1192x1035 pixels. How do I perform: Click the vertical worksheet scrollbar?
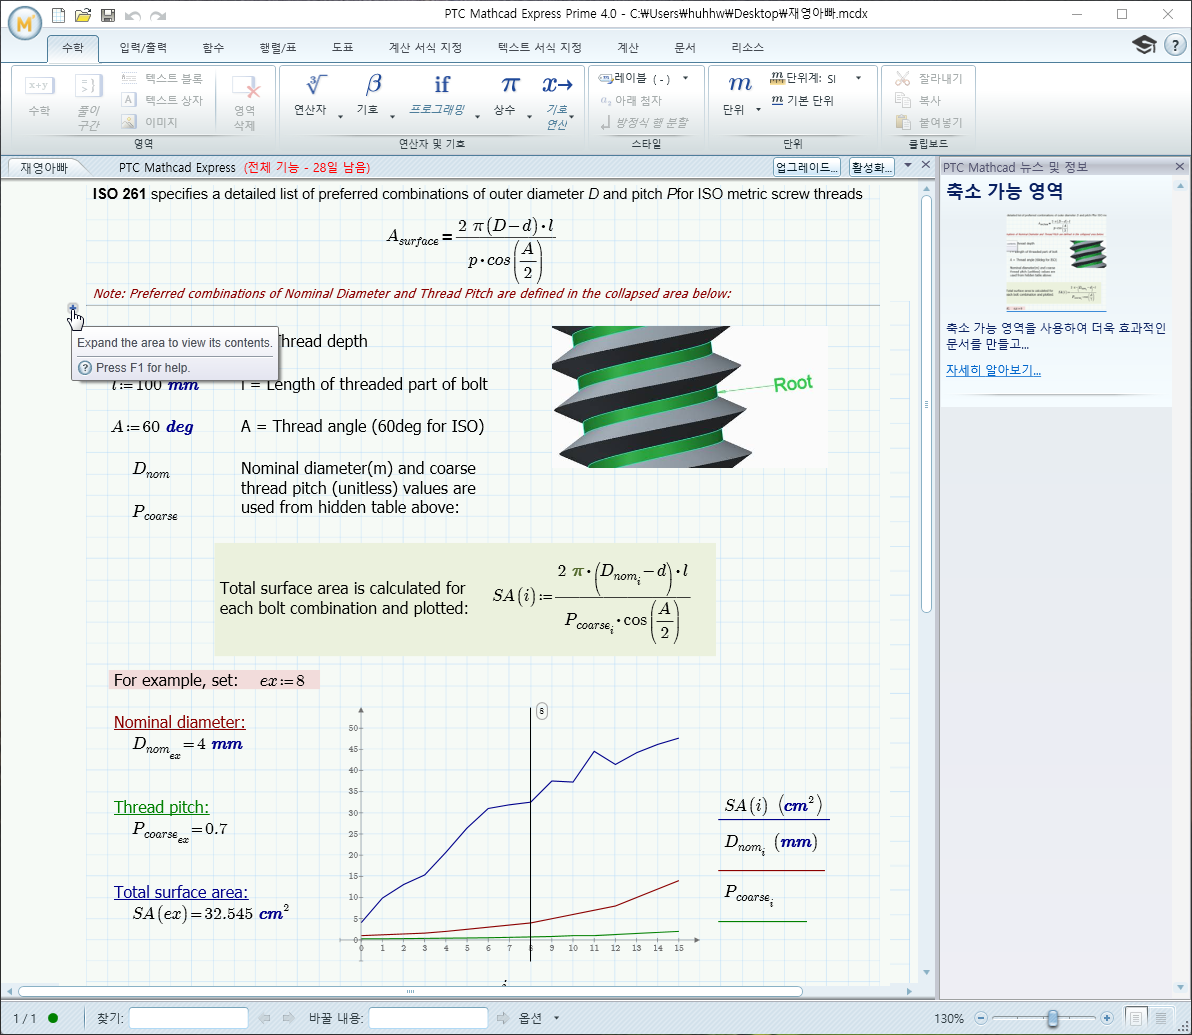[x=926, y=403]
